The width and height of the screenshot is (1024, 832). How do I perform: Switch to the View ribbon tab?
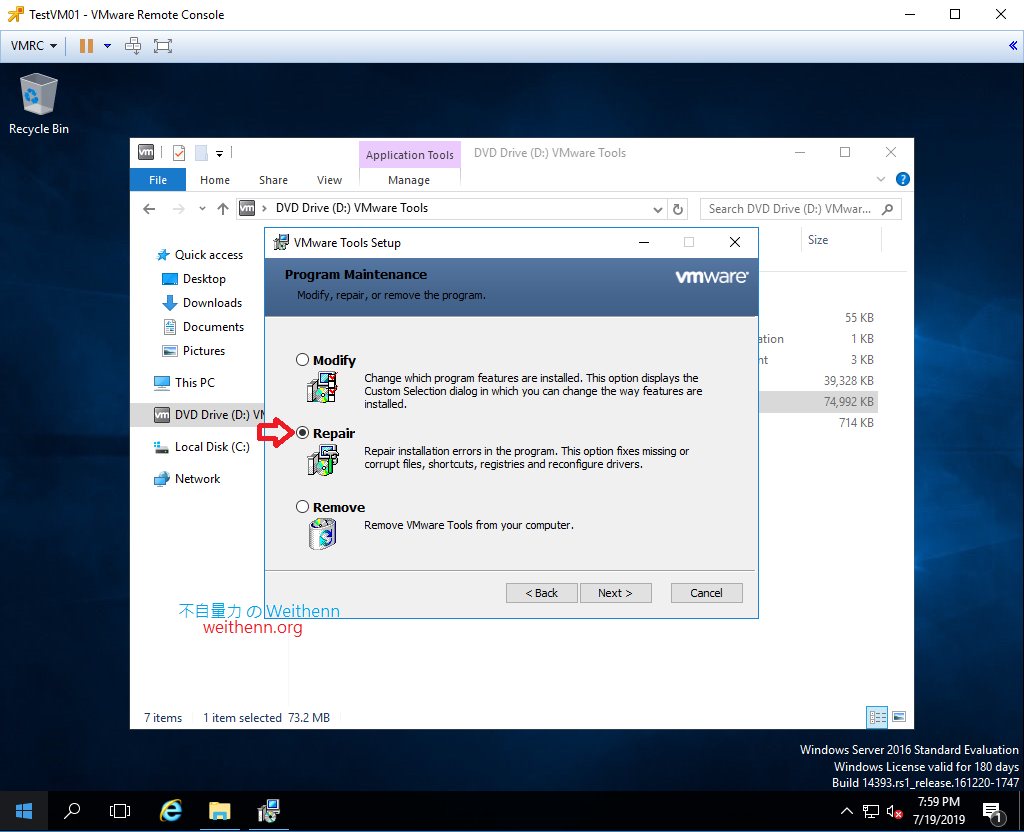(329, 179)
